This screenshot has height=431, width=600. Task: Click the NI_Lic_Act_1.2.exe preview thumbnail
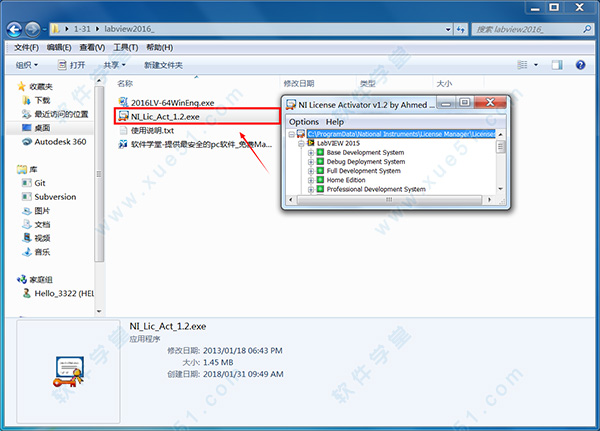pos(68,372)
